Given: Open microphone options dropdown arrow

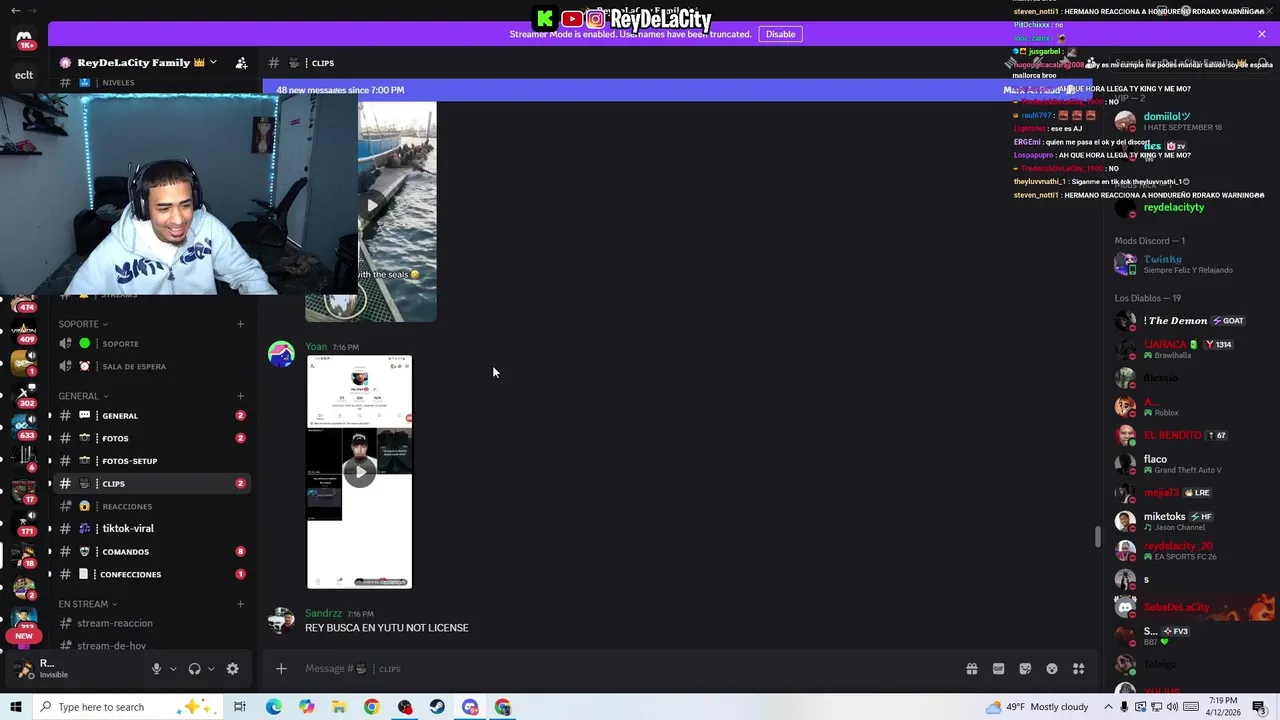Looking at the screenshot, I should pos(172,669).
